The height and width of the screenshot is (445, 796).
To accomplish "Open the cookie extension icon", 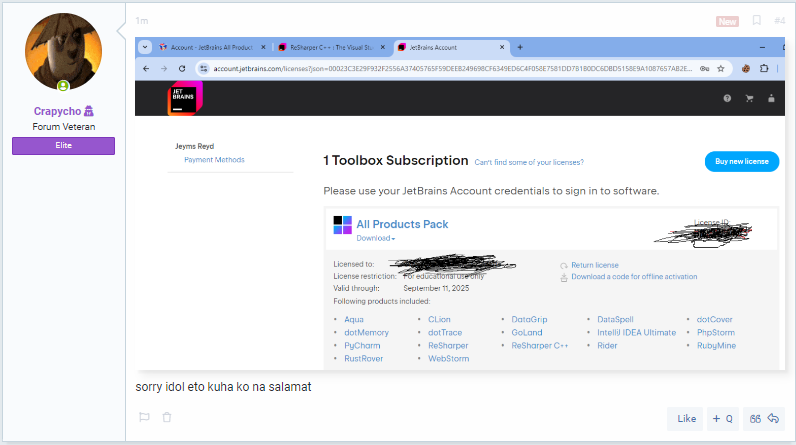I will coord(746,69).
